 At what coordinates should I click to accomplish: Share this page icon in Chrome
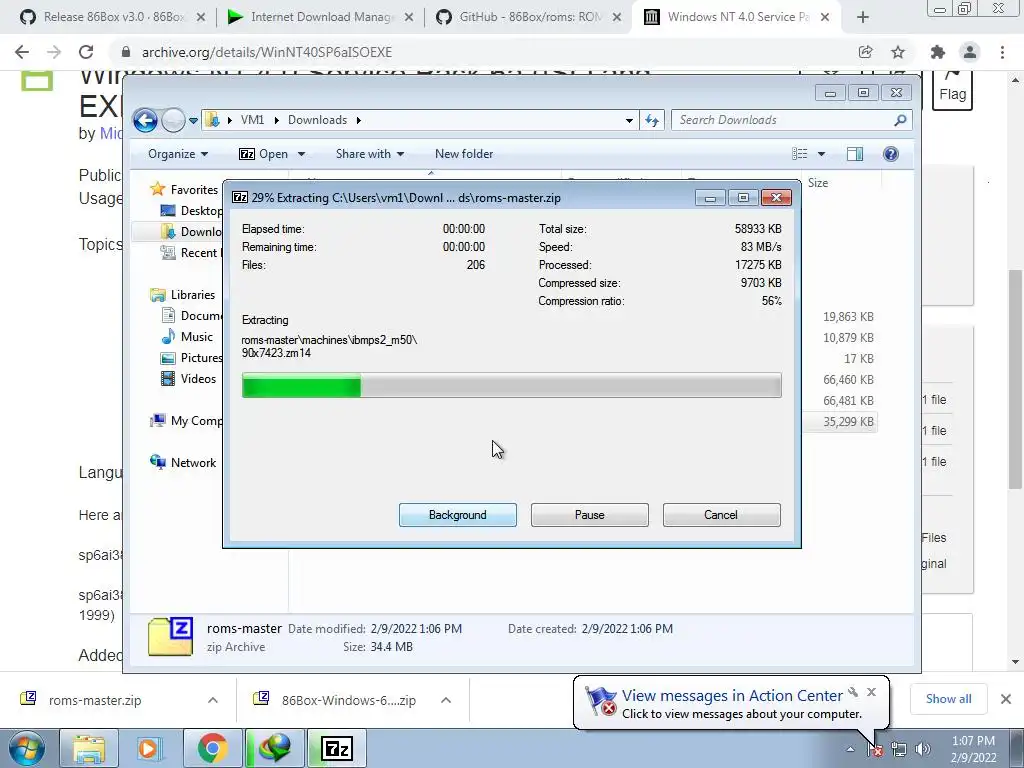(866, 52)
